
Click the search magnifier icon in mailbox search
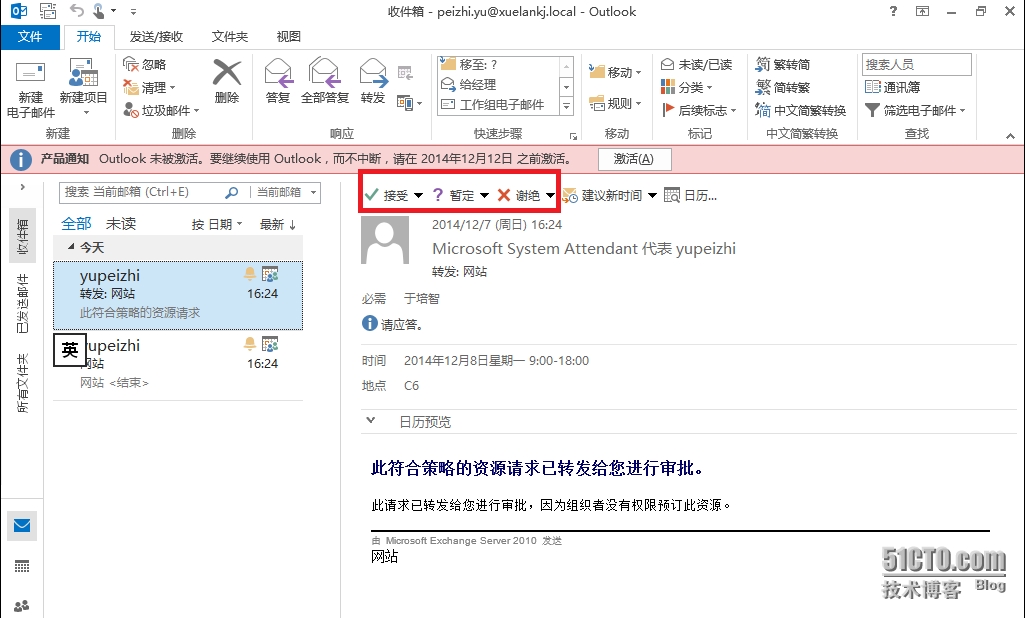coord(231,192)
